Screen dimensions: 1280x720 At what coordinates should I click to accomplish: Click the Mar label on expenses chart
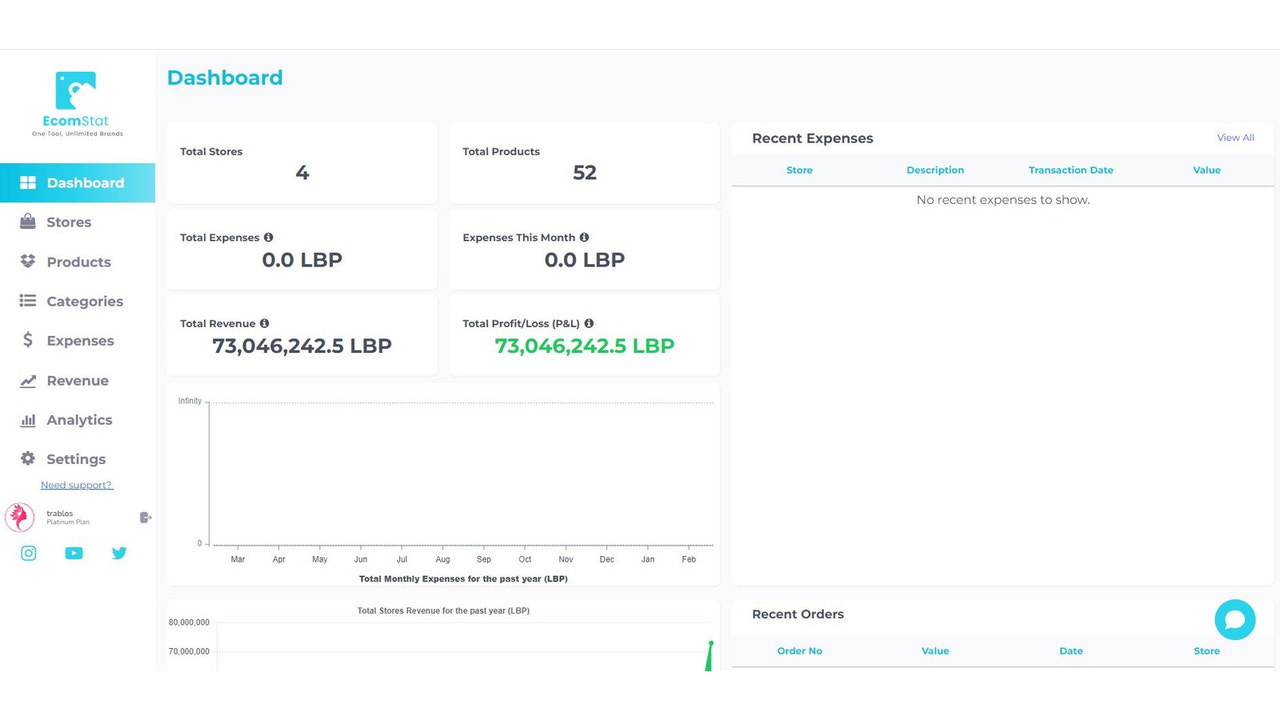click(x=238, y=559)
